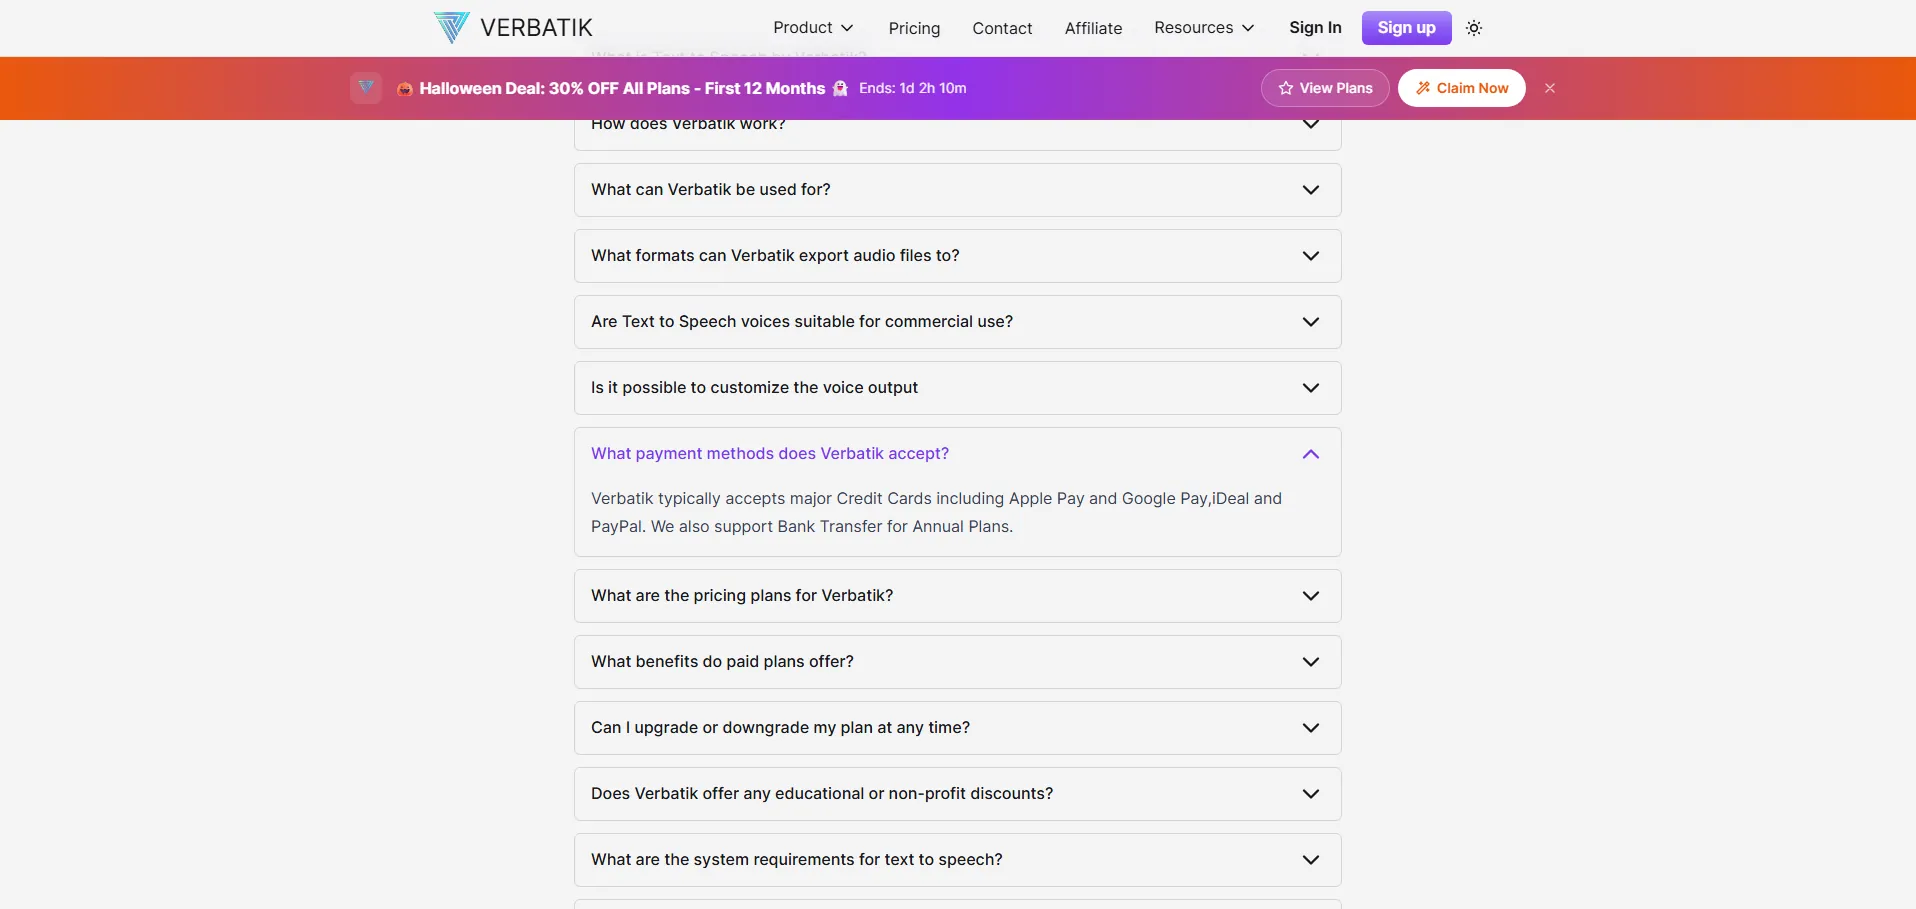This screenshot has height=909, width=1916.
Task: Click the Claim Now button
Action: pyautogui.click(x=1461, y=88)
